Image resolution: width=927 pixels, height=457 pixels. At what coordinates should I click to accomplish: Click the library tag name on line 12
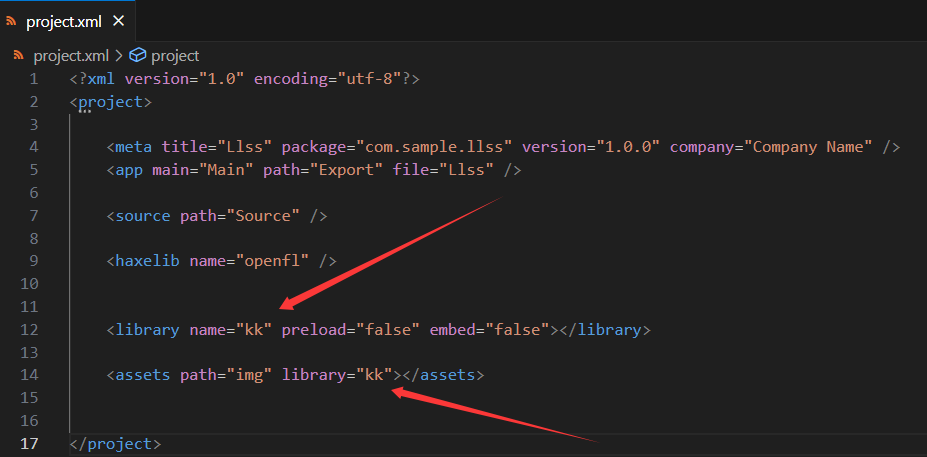click(x=147, y=329)
